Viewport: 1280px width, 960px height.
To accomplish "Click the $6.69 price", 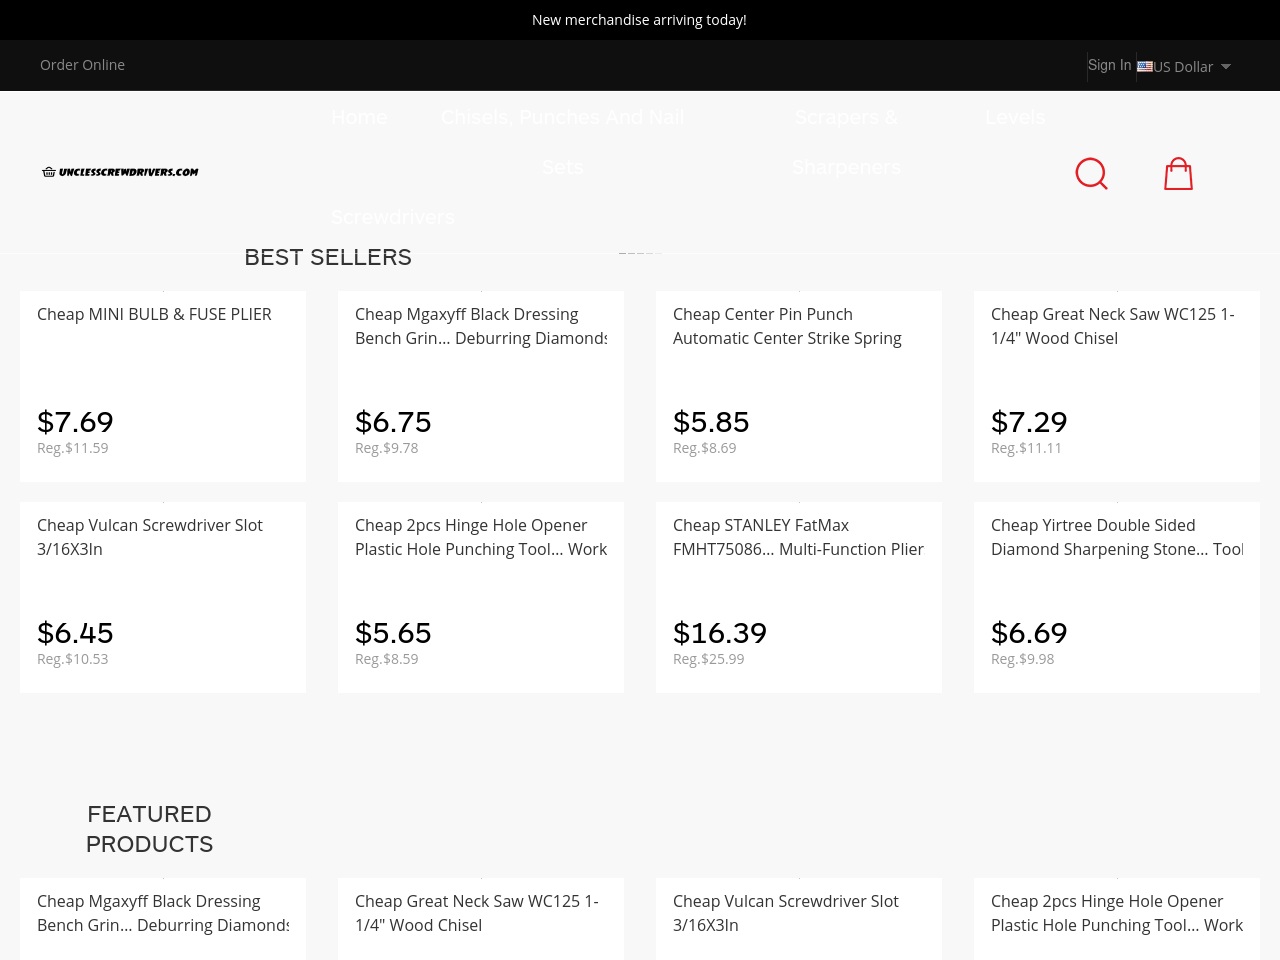I will click(x=1029, y=633).
